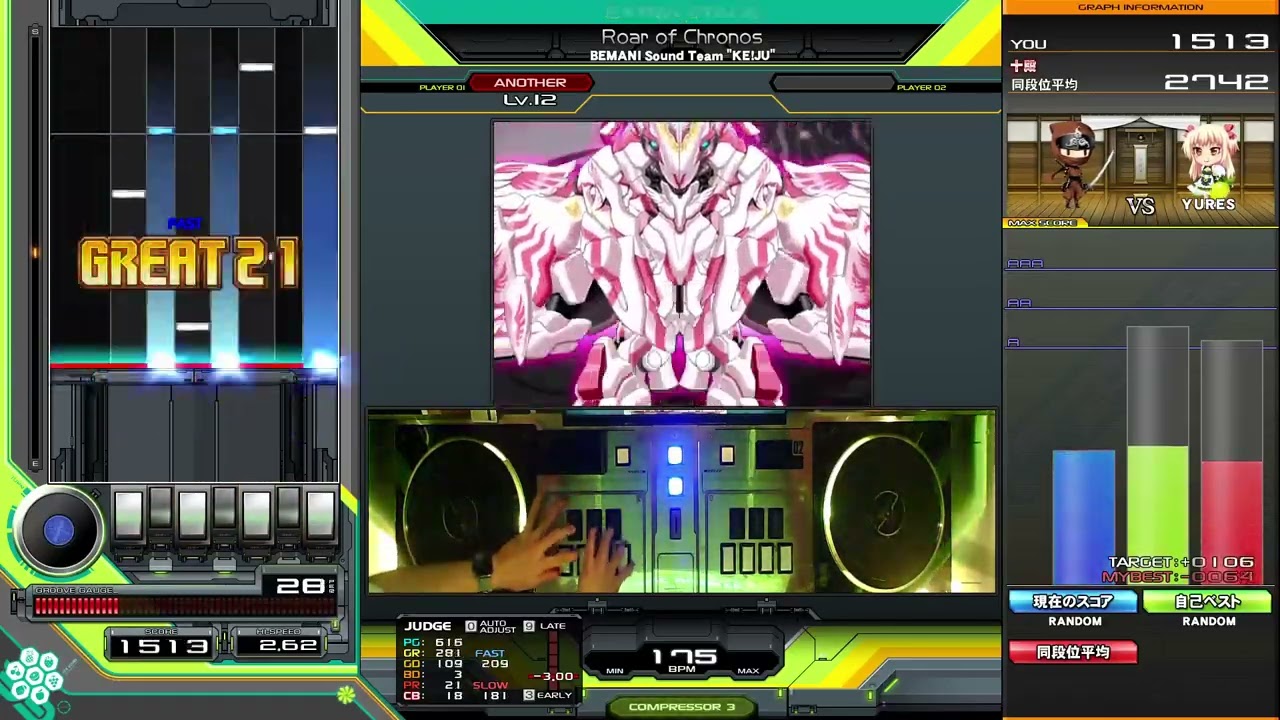Click the MYBEST:-0064 difference text
1280x720 pixels.
[1178, 577]
